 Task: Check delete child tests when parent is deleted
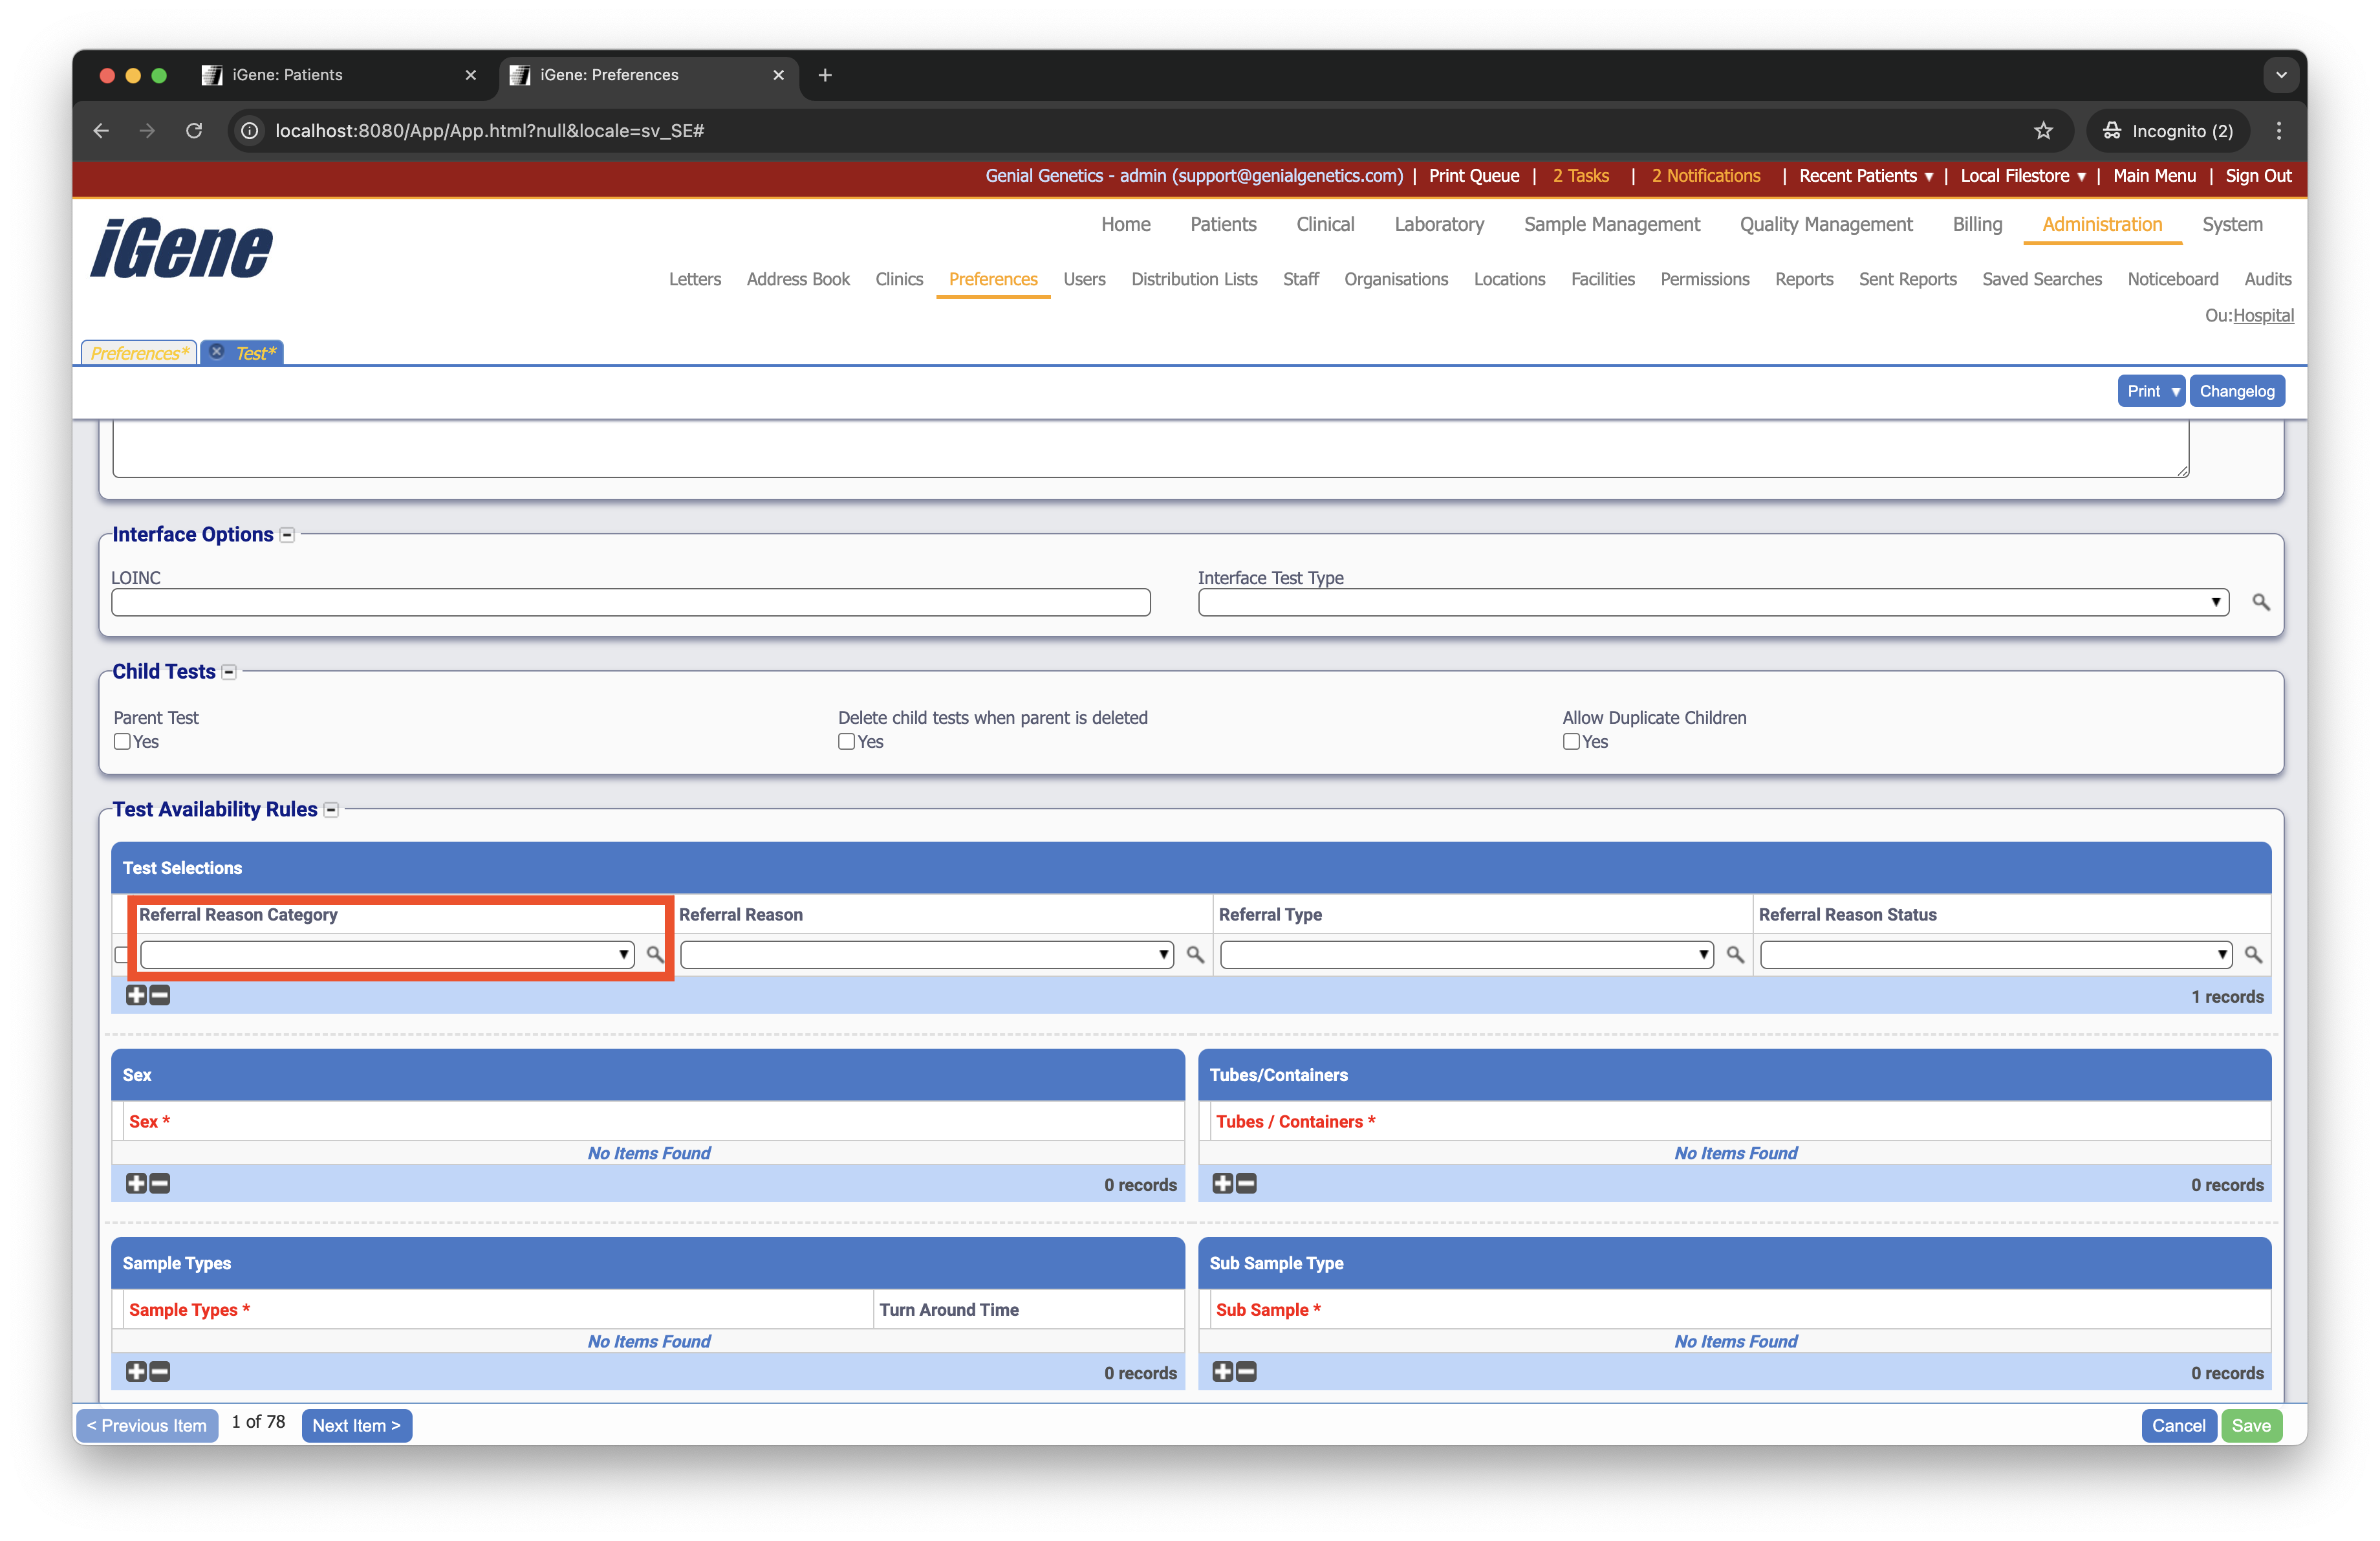pyautogui.click(x=846, y=742)
